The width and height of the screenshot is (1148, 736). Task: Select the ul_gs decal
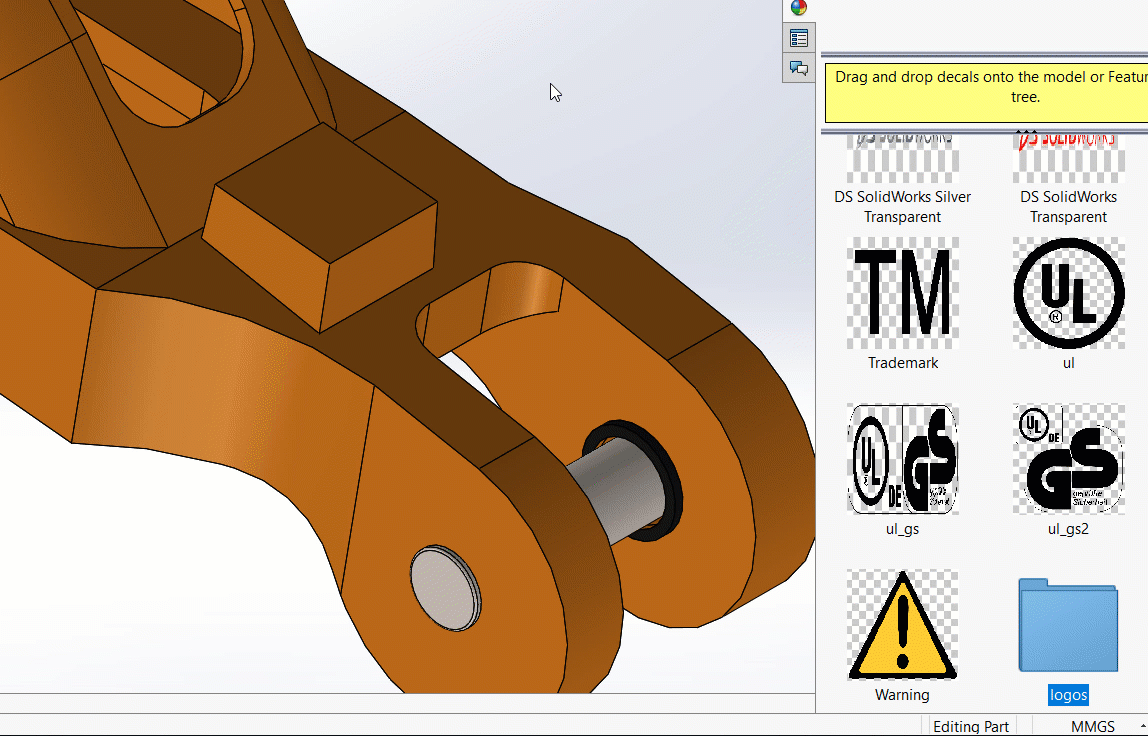(x=902, y=459)
